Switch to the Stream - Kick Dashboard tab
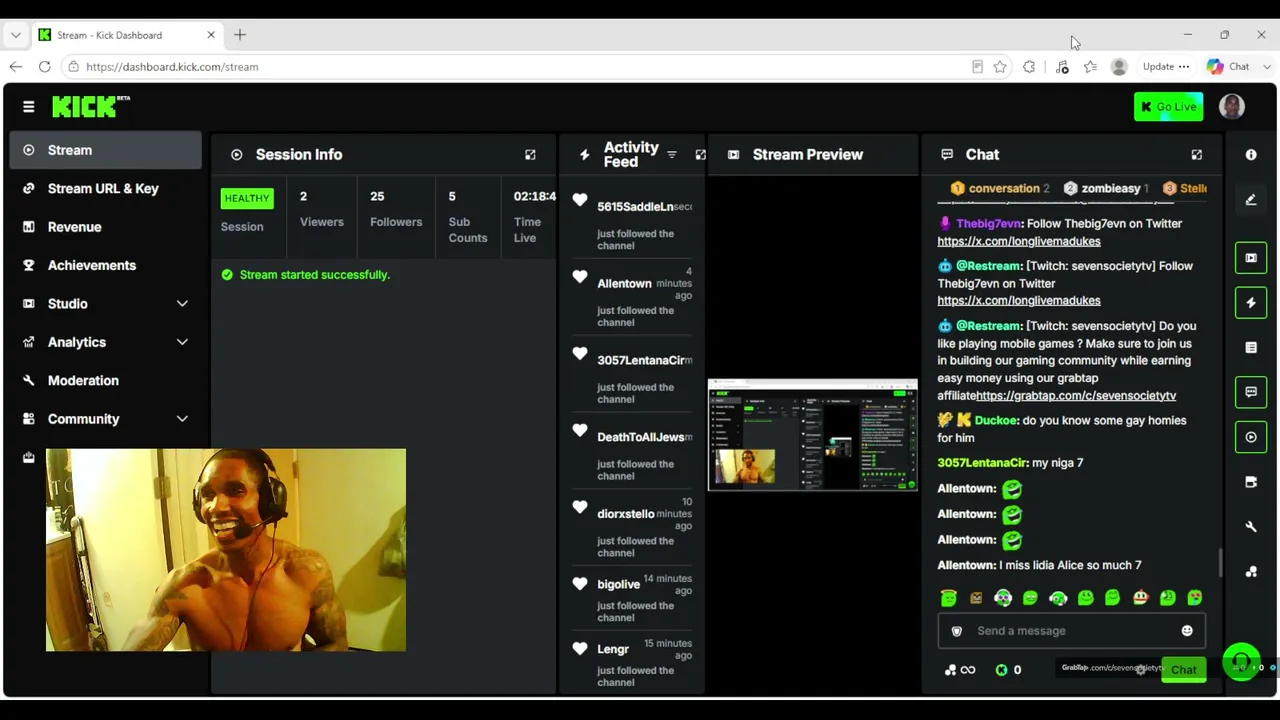This screenshot has height=720, width=1280. pyautogui.click(x=127, y=35)
